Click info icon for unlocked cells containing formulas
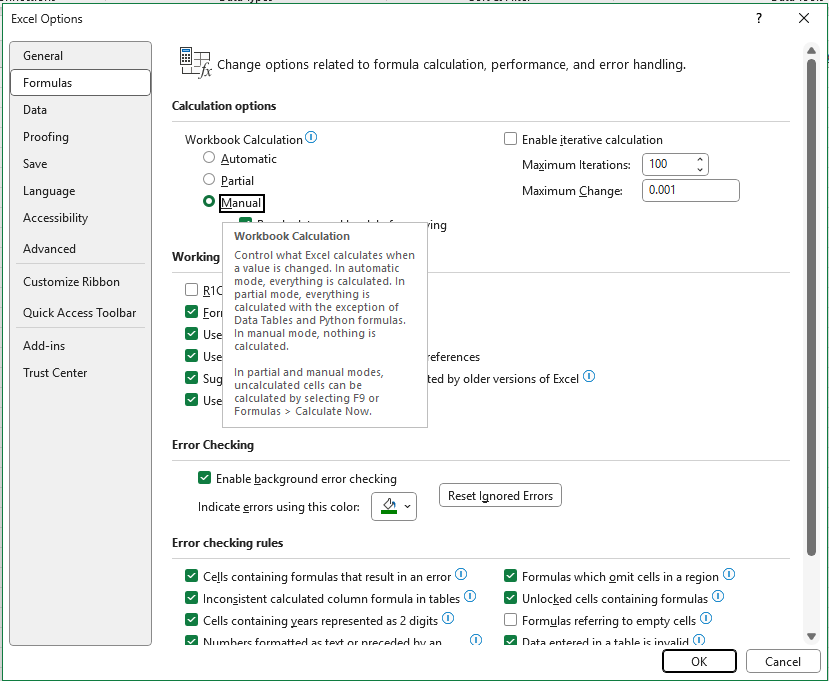 (x=718, y=596)
